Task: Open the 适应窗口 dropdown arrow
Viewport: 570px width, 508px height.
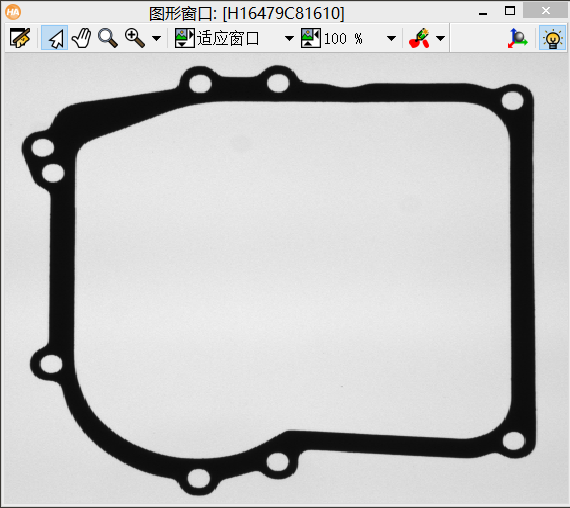Action: 289,38
